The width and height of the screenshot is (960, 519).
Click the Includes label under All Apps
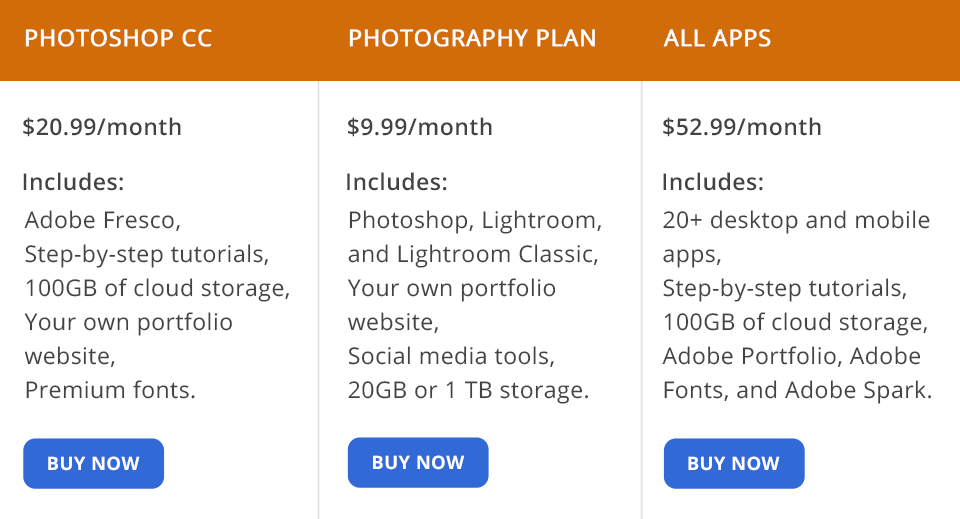(x=713, y=182)
